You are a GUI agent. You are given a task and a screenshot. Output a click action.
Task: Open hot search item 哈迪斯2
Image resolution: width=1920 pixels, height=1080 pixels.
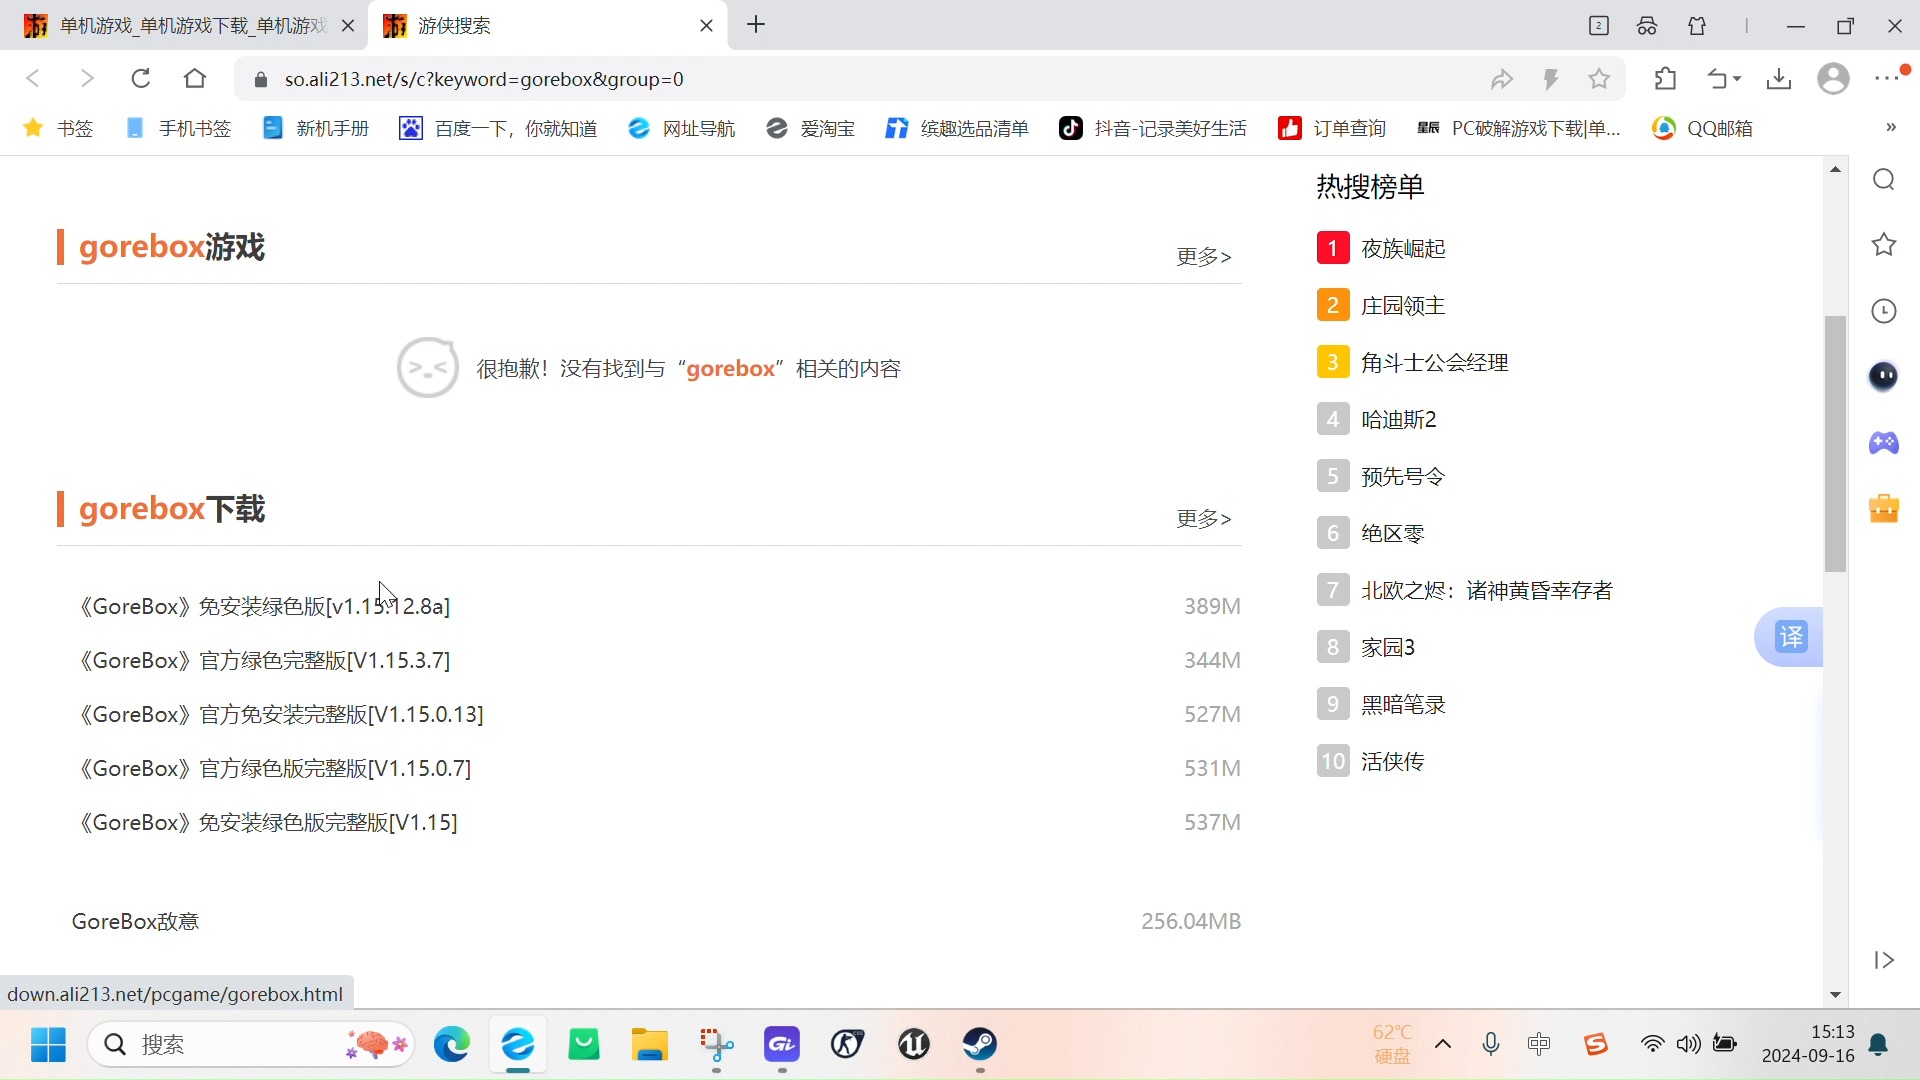point(1398,419)
